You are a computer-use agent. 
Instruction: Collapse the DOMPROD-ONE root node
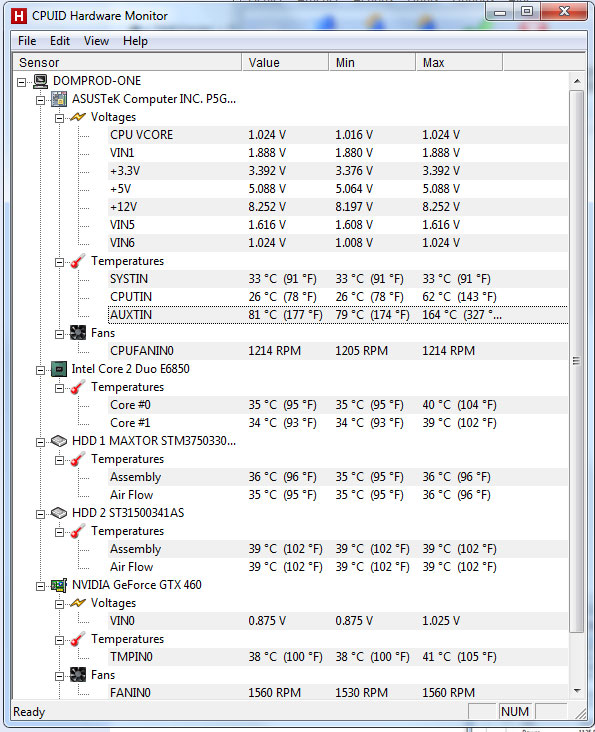pos(21,82)
